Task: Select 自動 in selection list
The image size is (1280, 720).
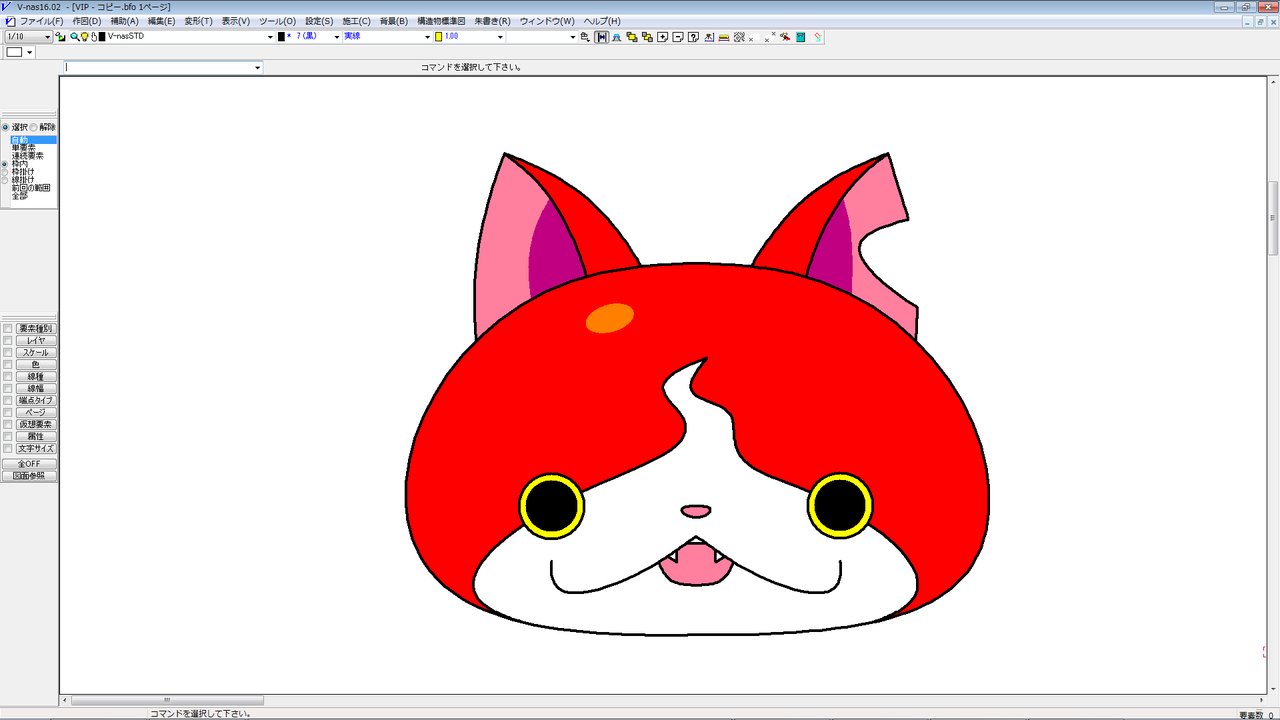Action: [x=33, y=140]
